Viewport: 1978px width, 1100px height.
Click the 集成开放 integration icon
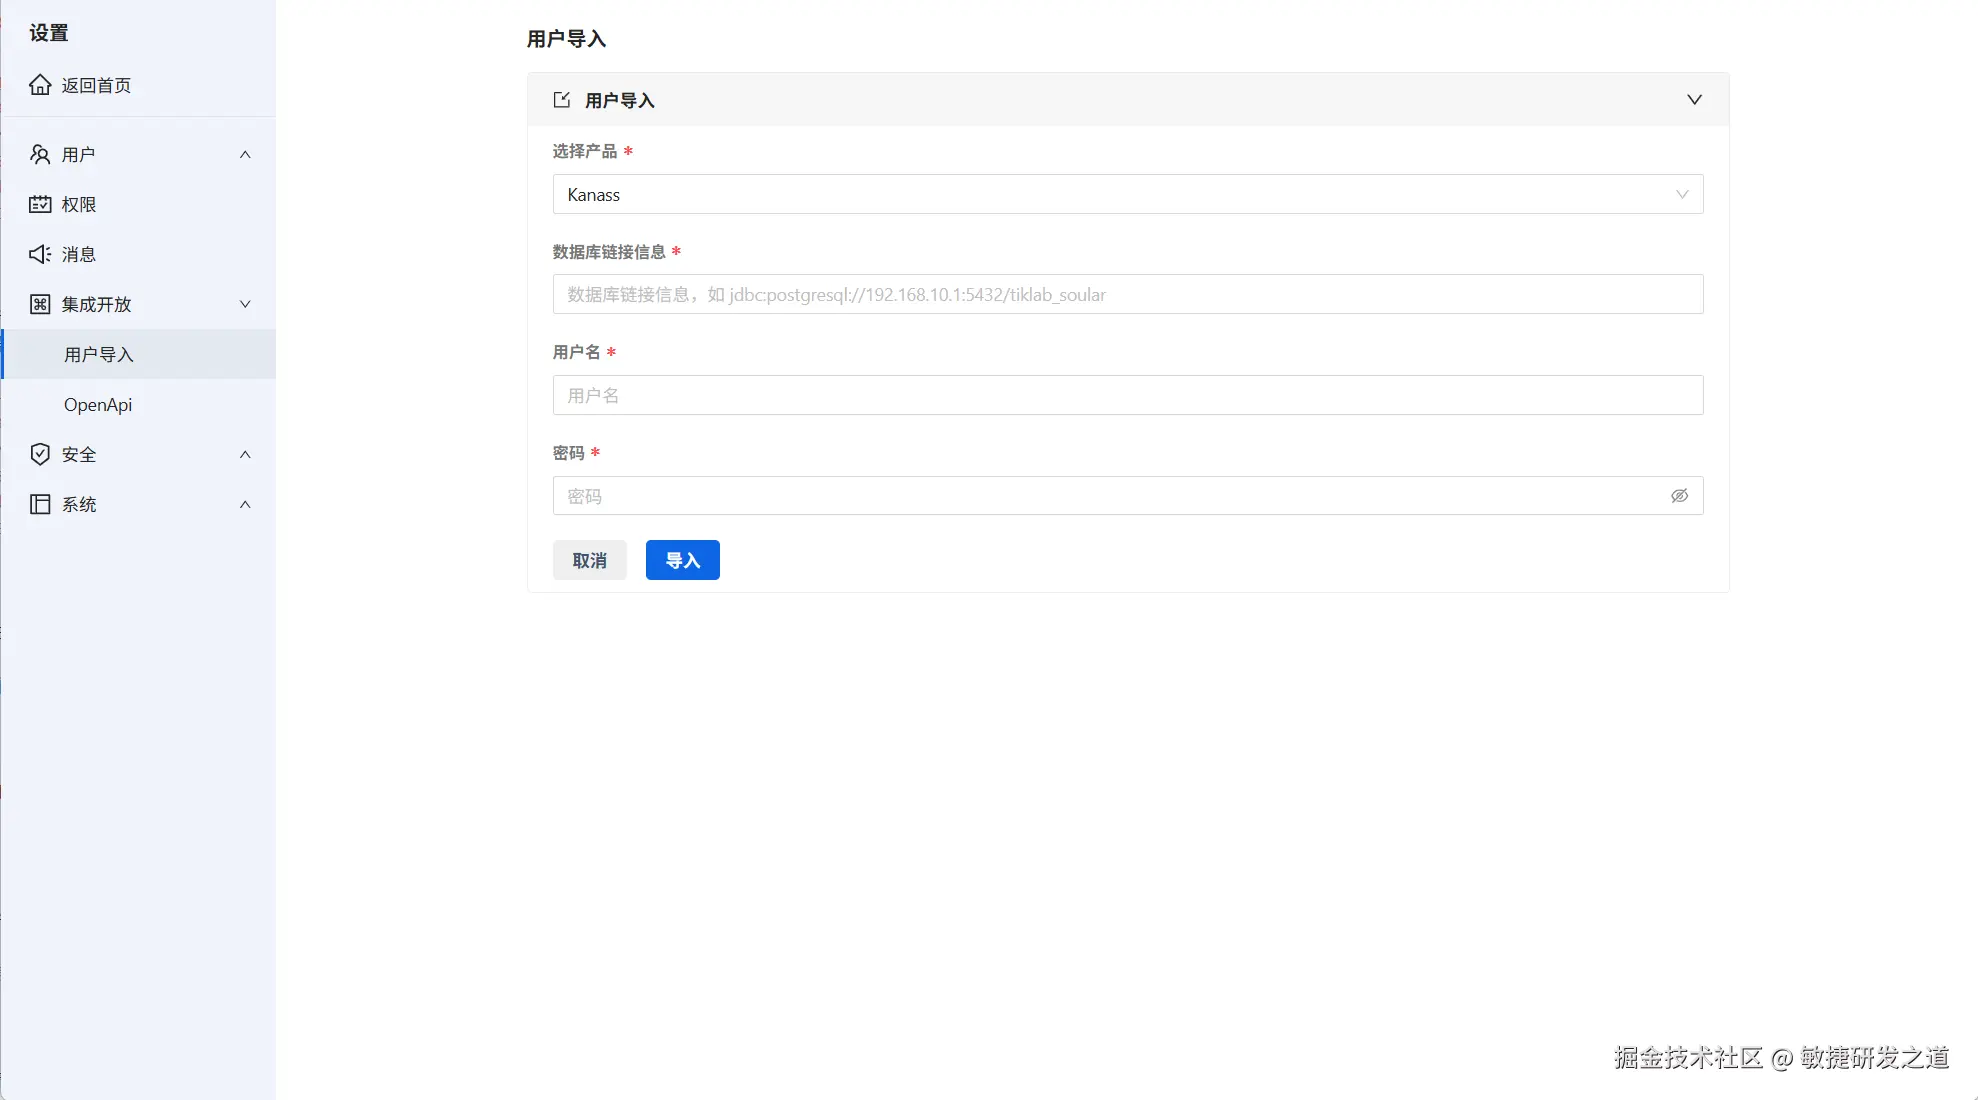point(40,304)
